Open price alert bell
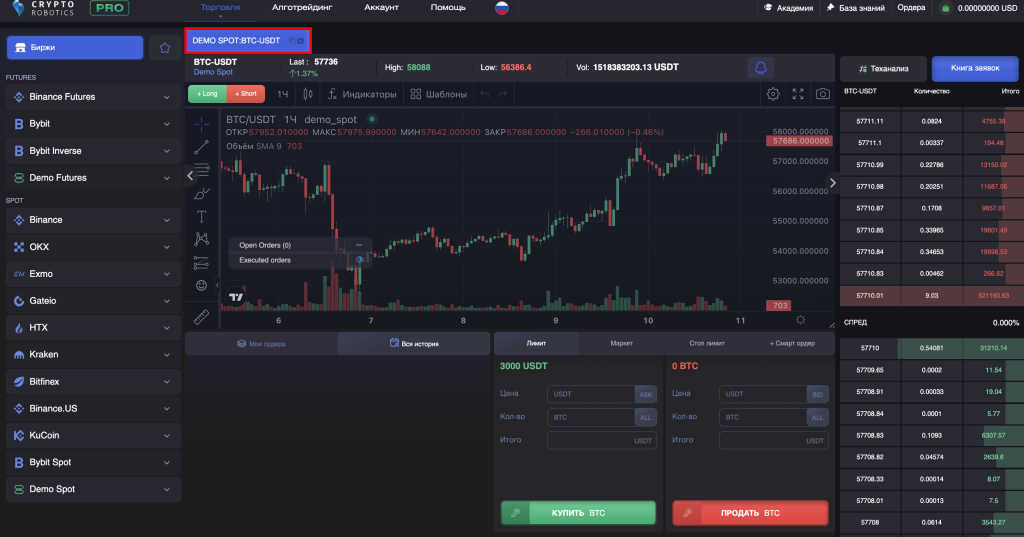The image size is (1024, 537). 760,67
